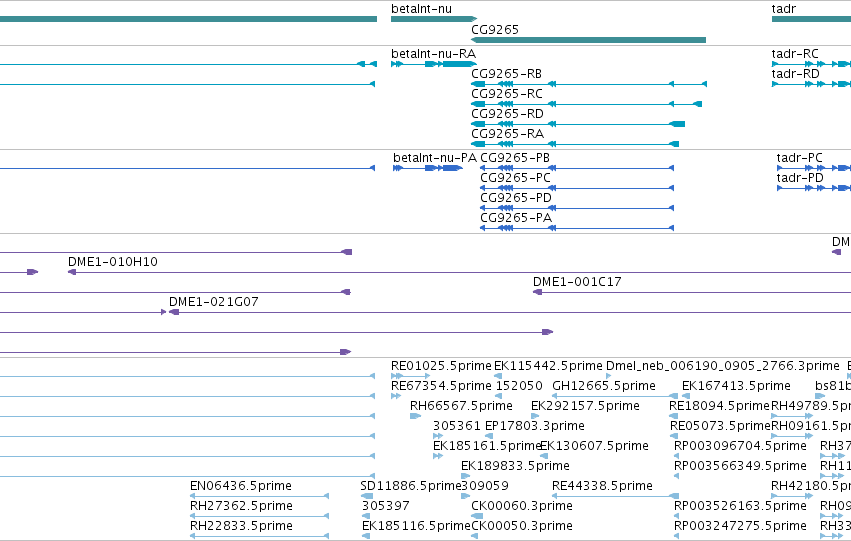Image resolution: width=851 pixels, height=541 pixels.
Task: Click the EK115442.5prime EST label
Action: [548, 366]
